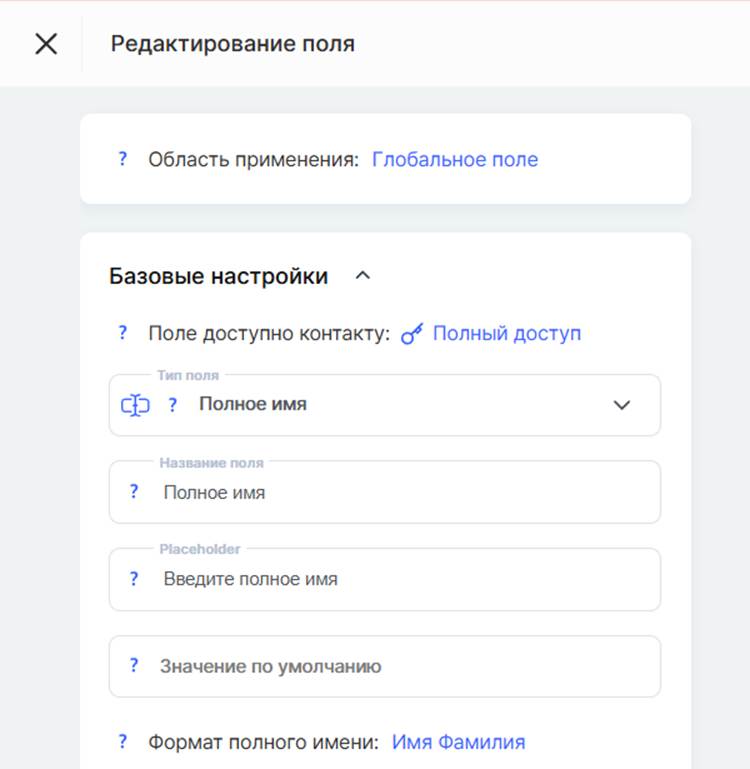
Task: Click the text-cursor field type icon
Action: [x=135, y=405]
